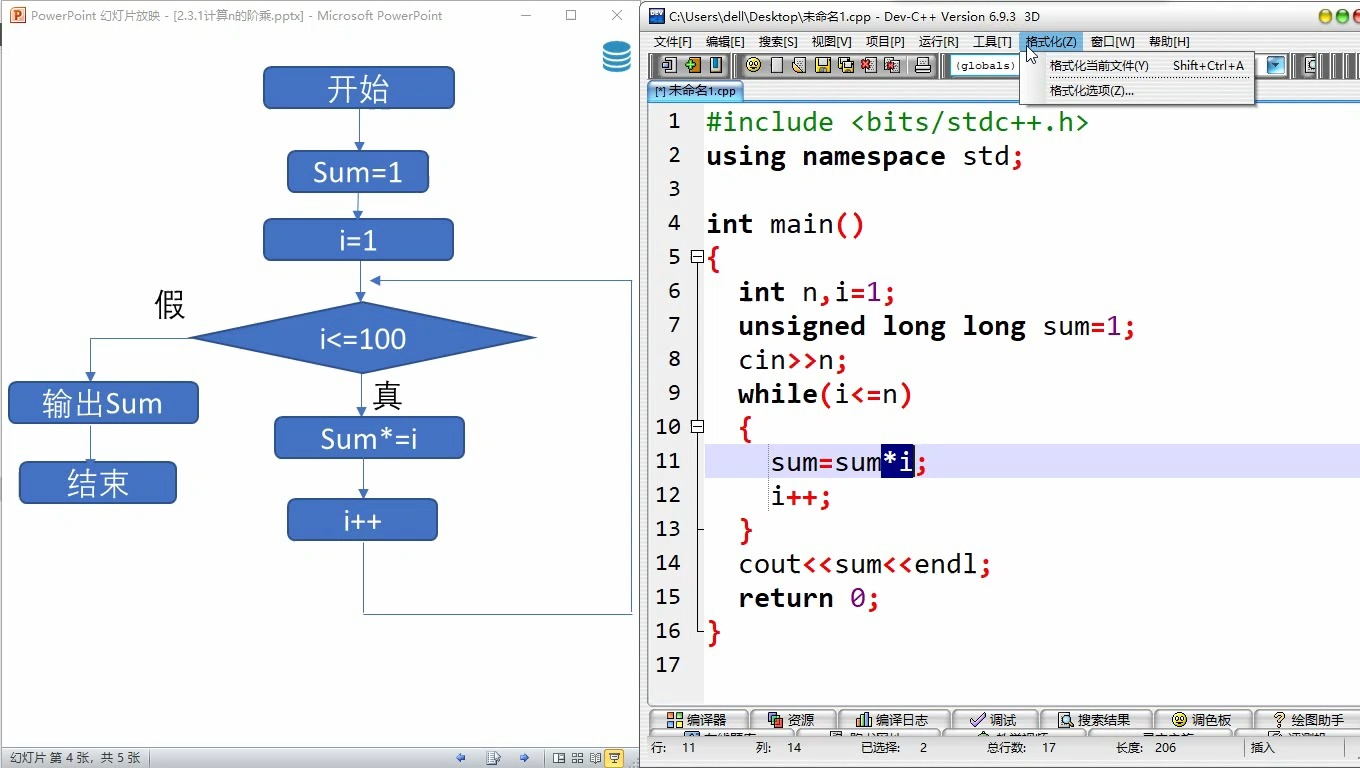Switch to the 绘图助手 bottom tab
This screenshot has width=1360, height=768.
(x=1308, y=720)
